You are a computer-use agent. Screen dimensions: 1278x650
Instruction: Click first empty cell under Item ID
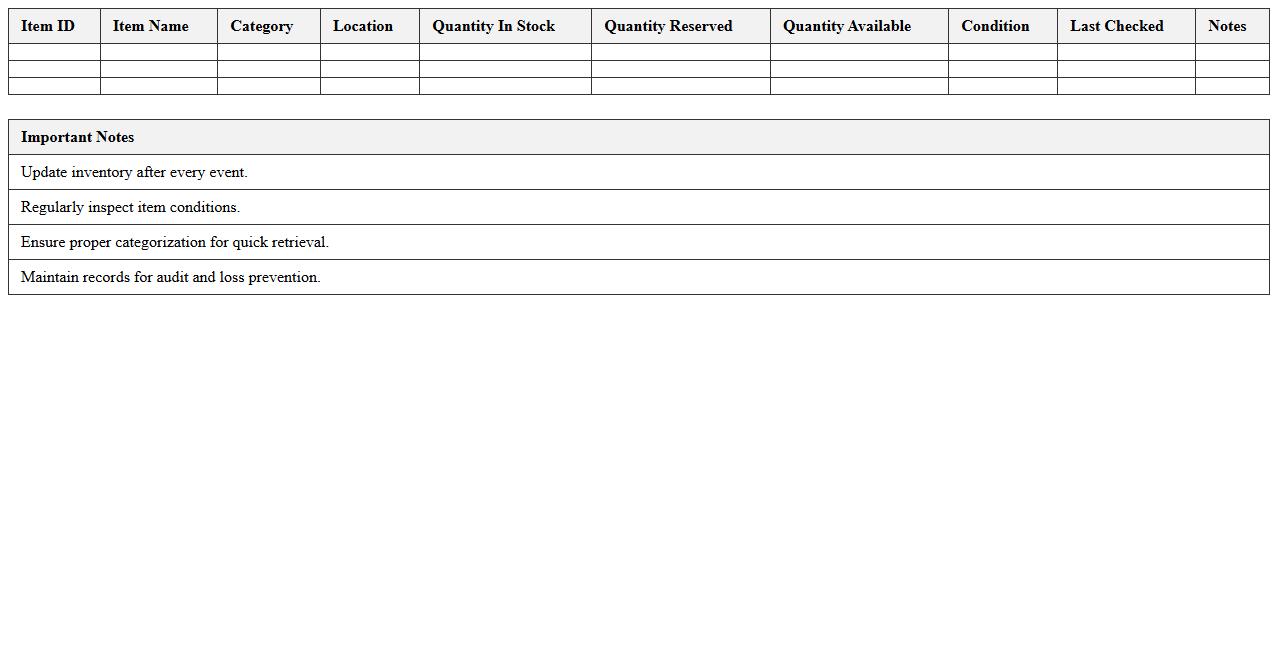pos(54,52)
